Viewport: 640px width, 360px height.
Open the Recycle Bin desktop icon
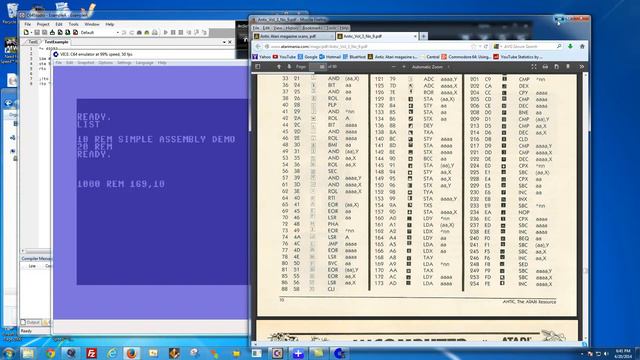[12, 13]
